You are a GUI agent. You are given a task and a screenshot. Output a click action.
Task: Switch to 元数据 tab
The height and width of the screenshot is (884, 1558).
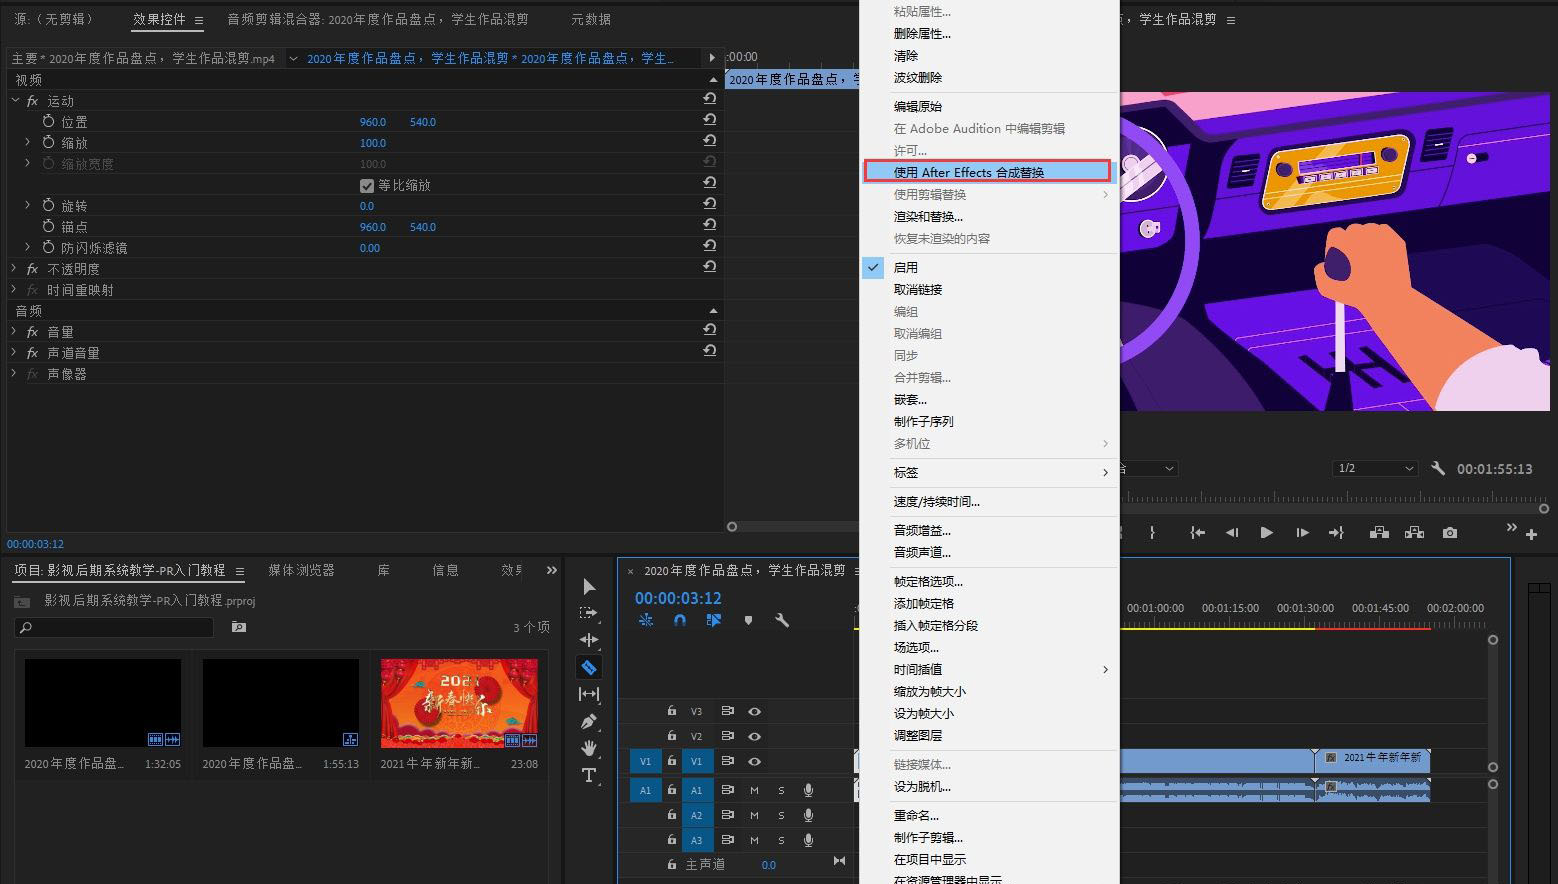(590, 19)
